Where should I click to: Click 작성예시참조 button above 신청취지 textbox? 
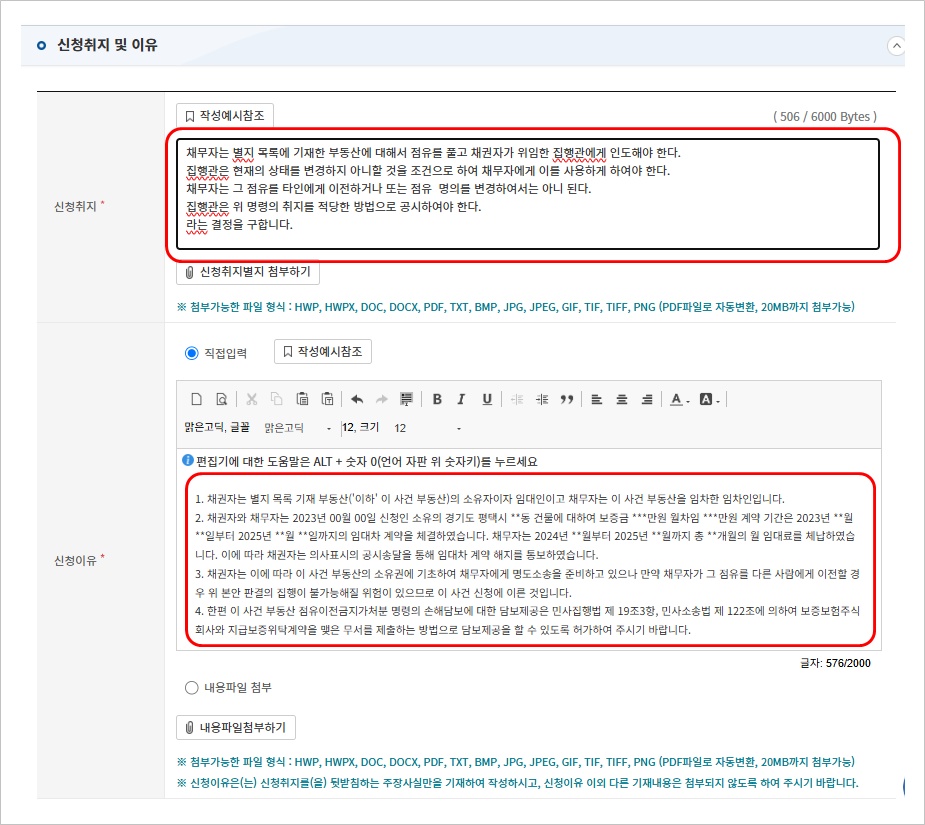click(224, 116)
